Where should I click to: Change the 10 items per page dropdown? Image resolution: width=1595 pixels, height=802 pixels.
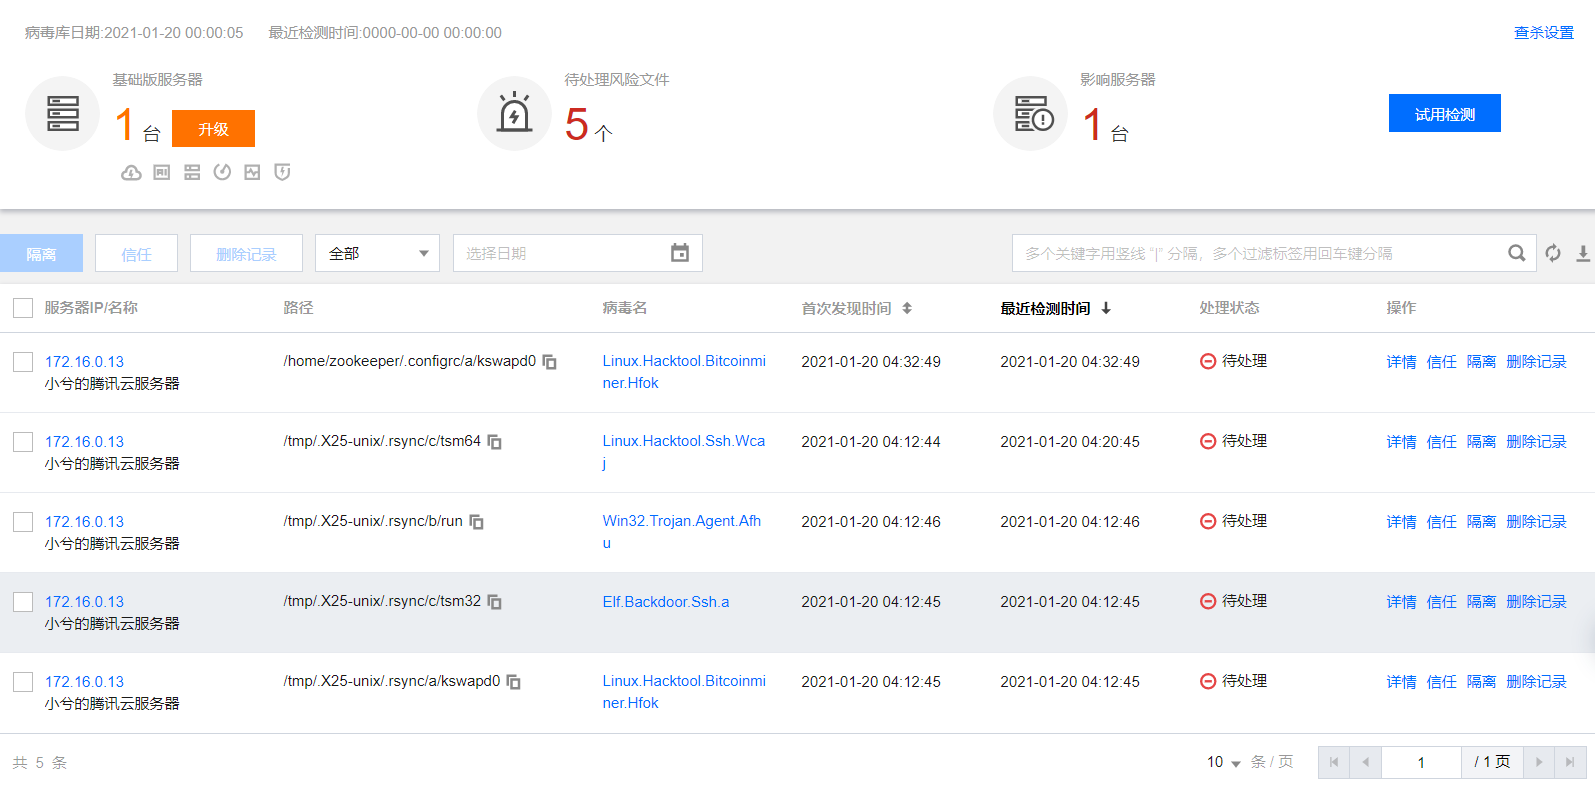click(x=1224, y=762)
